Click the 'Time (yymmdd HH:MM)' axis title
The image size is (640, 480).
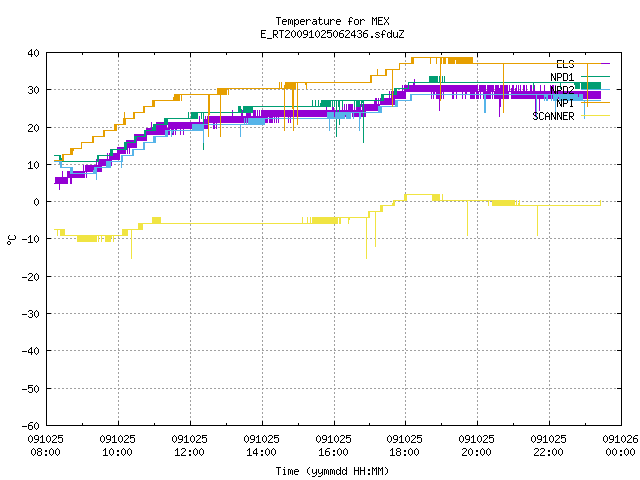332,471
